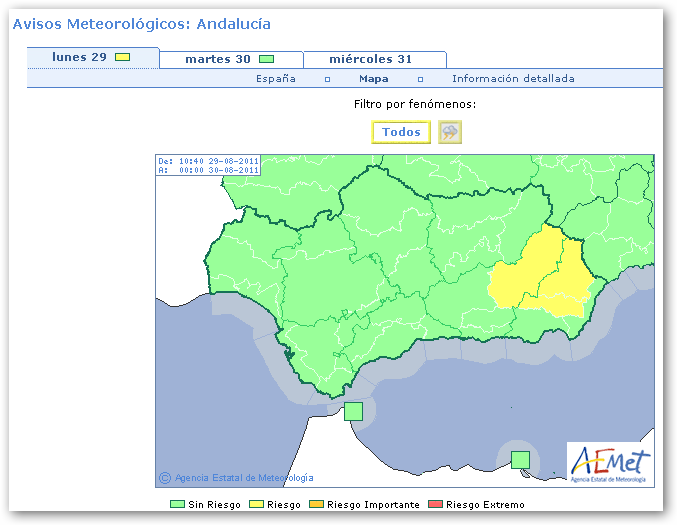Click the Melilla green square on map
Viewport: 677px width, 525px height.
[x=520, y=459]
